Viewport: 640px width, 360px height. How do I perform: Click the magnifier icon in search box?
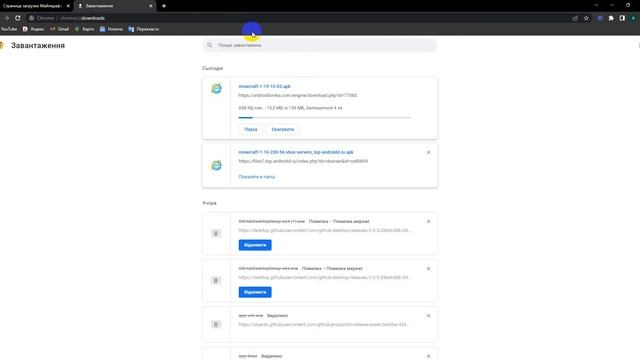click(x=209, y=45)
